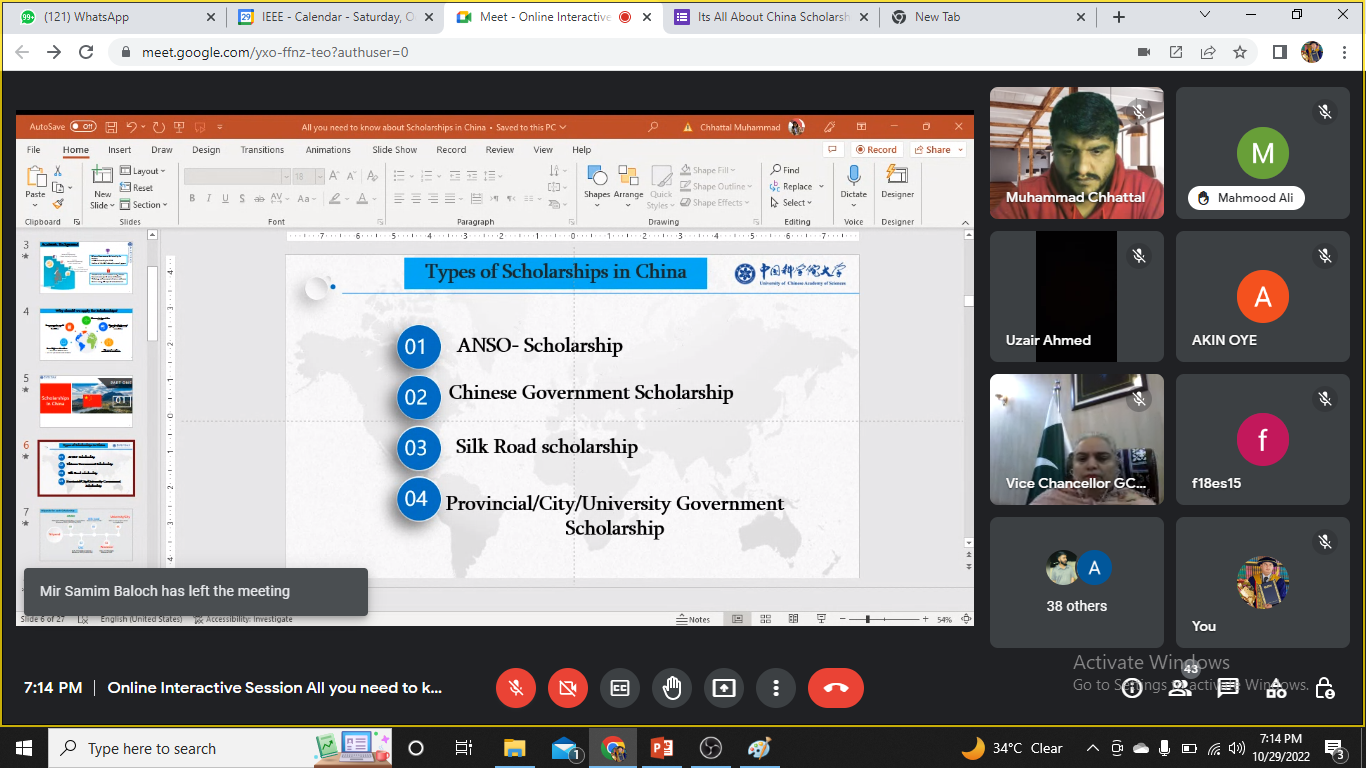1366x768 pixels.
Task: Show hidden icons in the system tray
Action: (1092, 748)
